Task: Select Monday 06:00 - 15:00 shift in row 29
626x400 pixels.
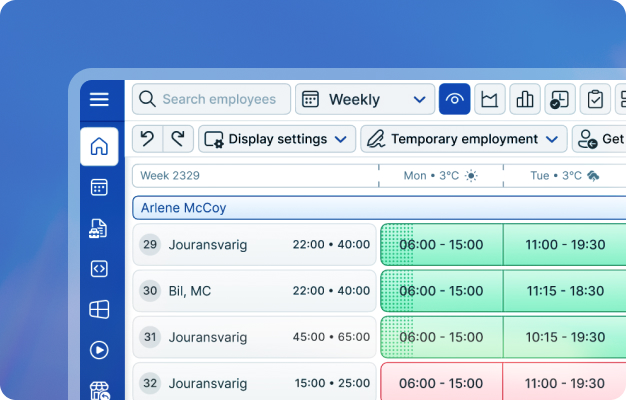Action: (441, 244)
